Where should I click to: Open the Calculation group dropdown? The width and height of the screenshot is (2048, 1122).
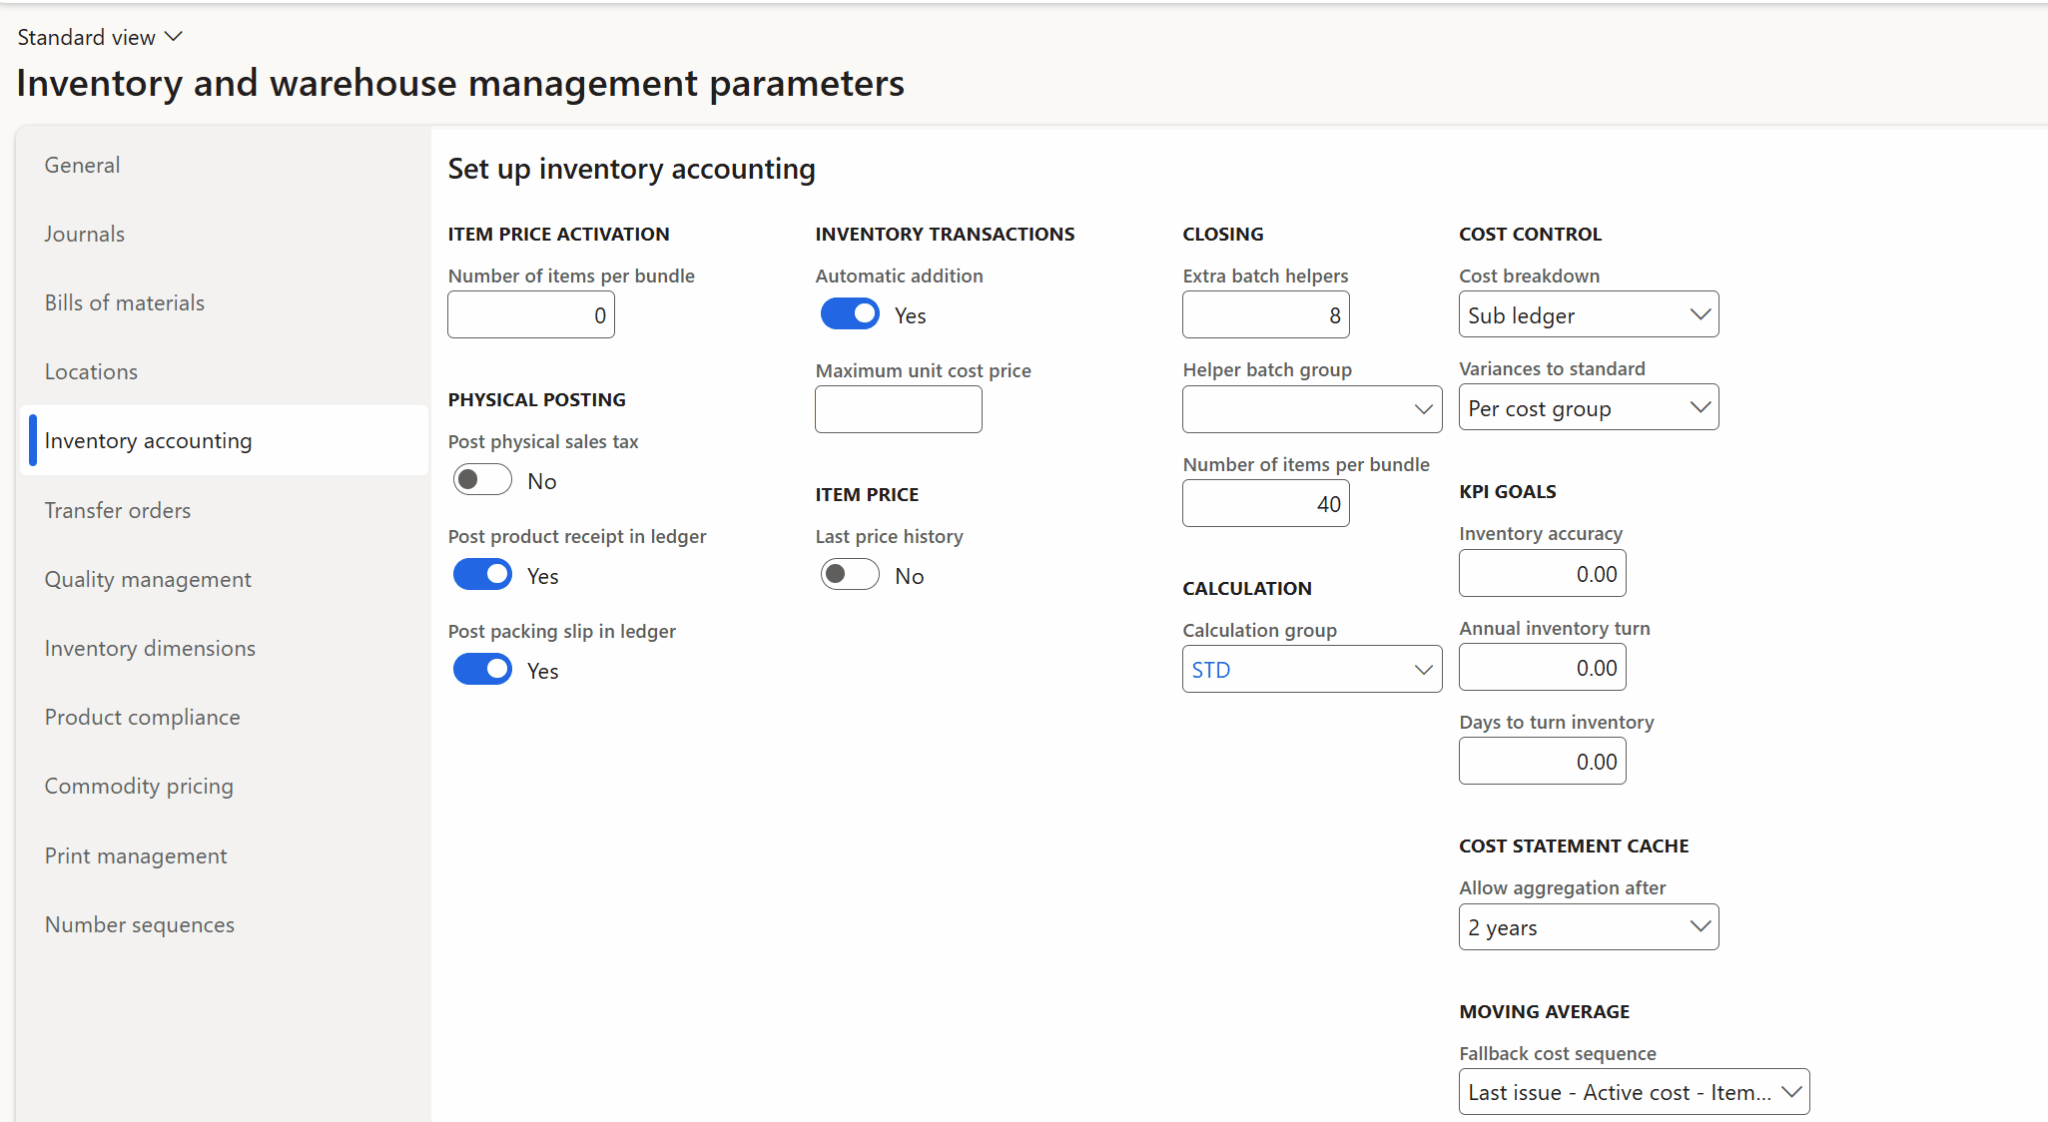pyautogui.click(x=1311, y=669)
